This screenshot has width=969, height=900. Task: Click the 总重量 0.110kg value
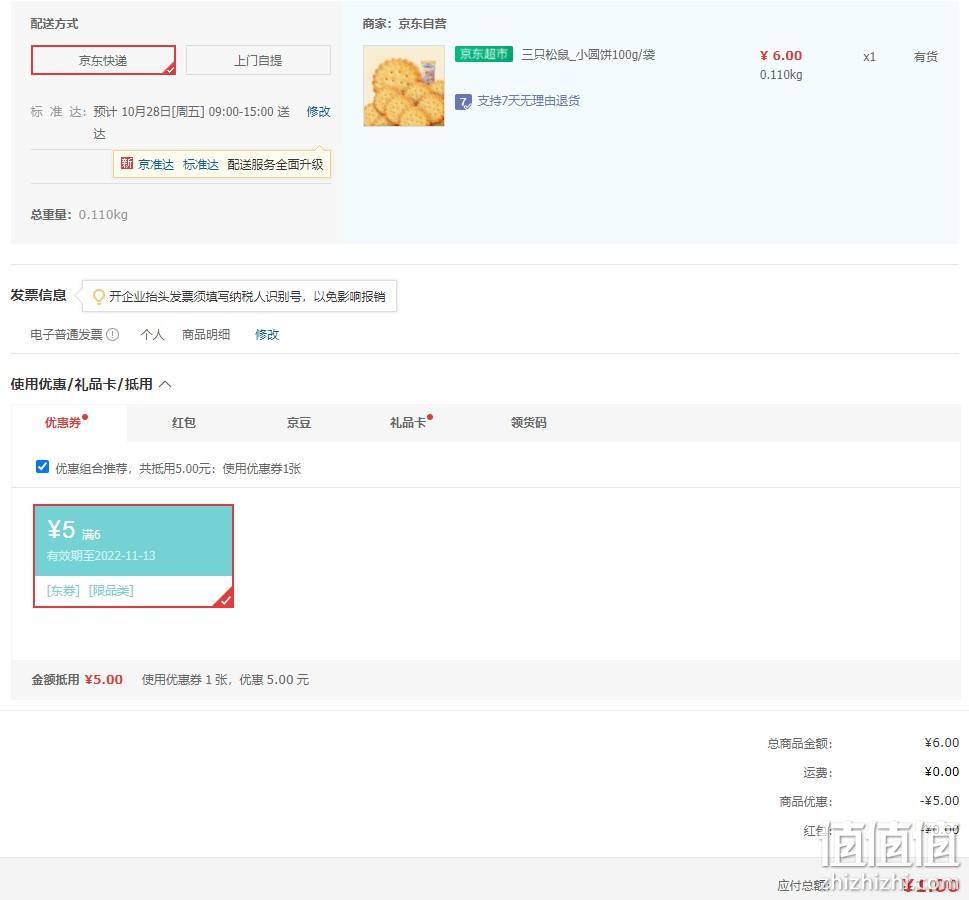(103, 214)
